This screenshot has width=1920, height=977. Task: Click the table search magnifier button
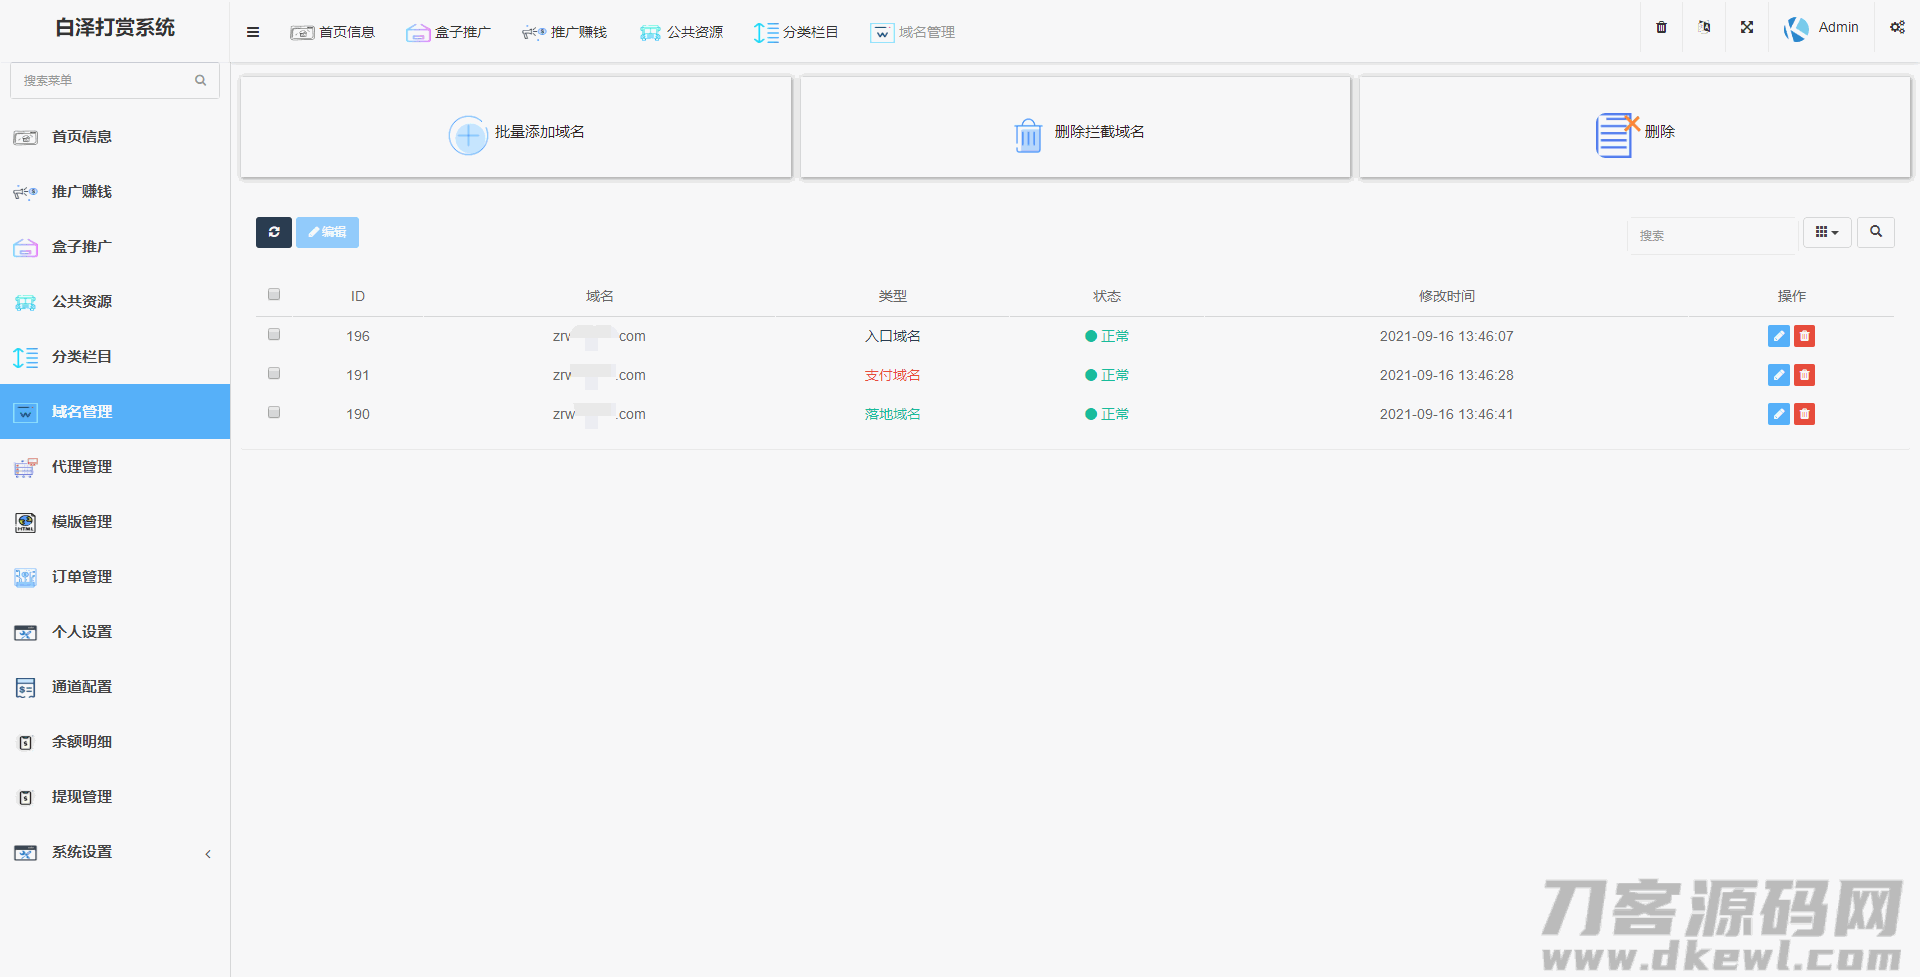tap(1876, 232)
